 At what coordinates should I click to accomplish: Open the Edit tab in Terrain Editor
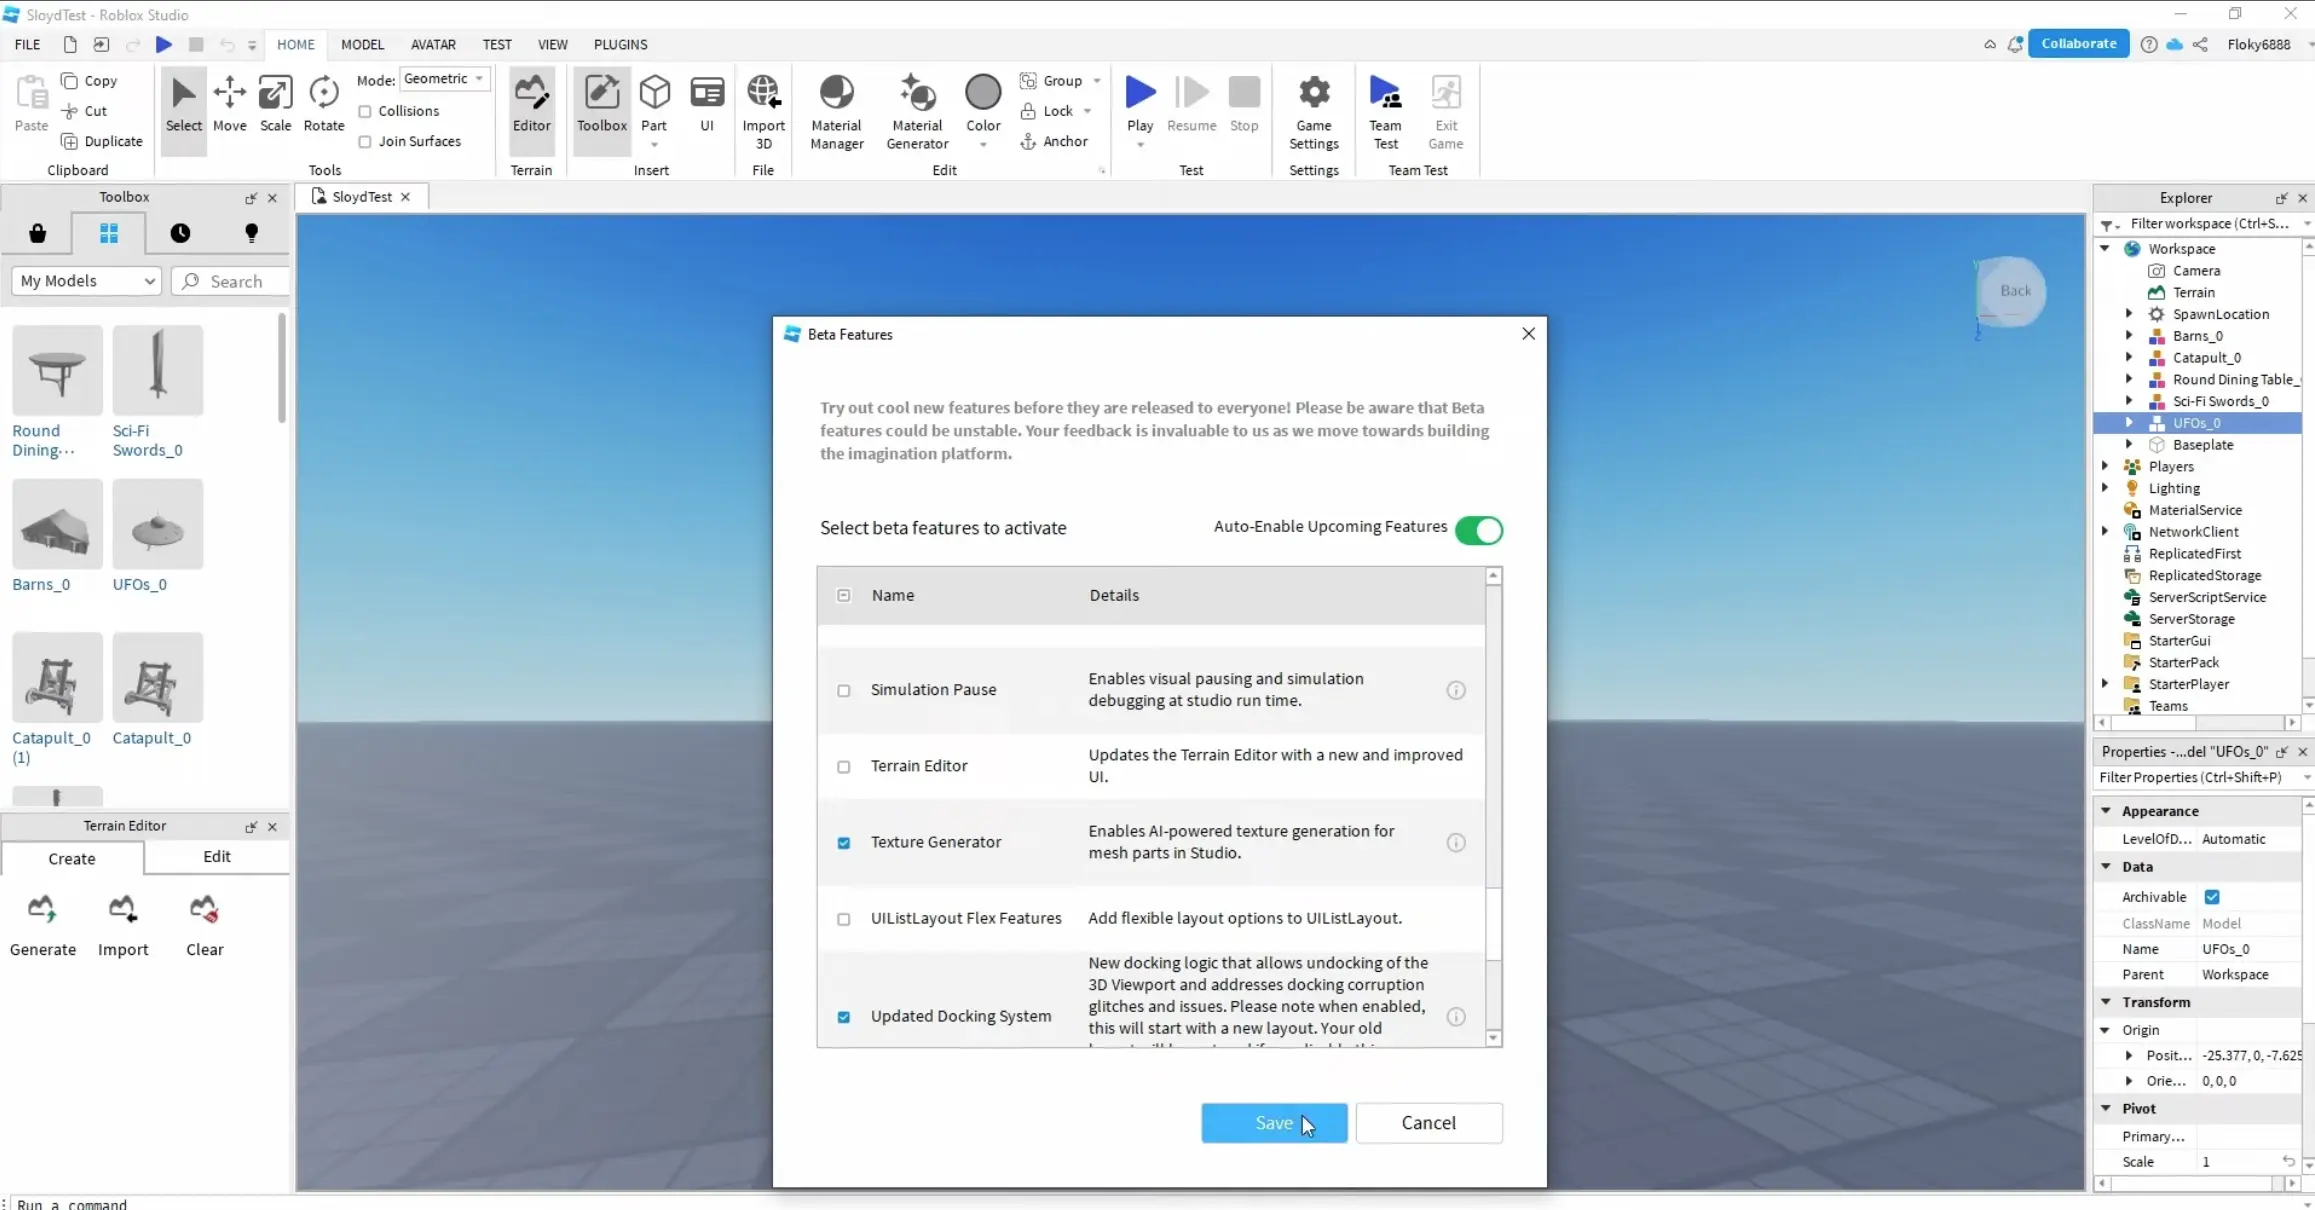point(216,857)
